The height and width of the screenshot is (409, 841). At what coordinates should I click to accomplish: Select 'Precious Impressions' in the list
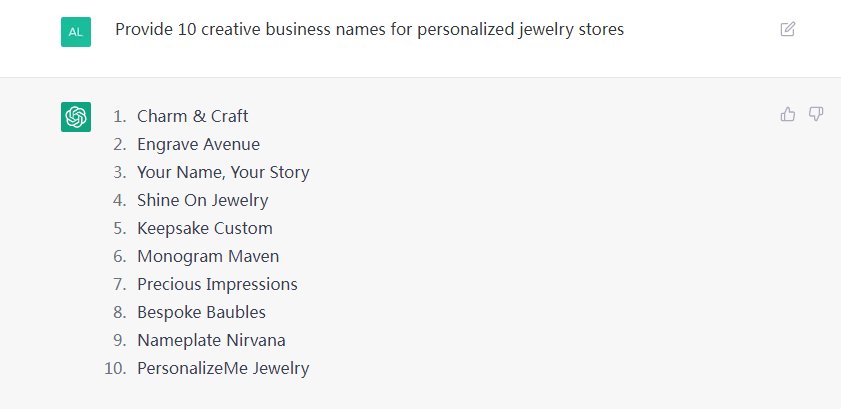[217, 284]
